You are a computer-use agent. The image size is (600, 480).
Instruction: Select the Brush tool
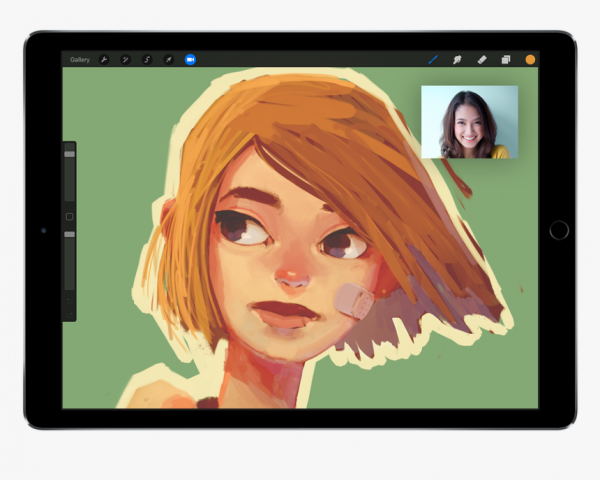433,60
